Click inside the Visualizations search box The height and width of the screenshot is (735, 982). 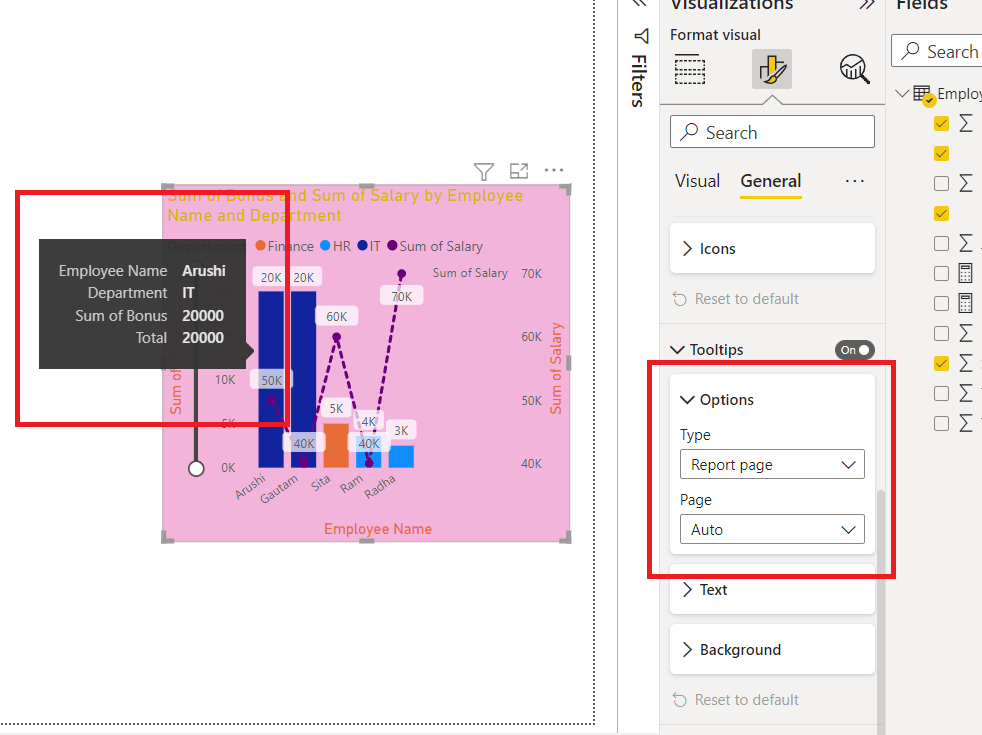771,131
